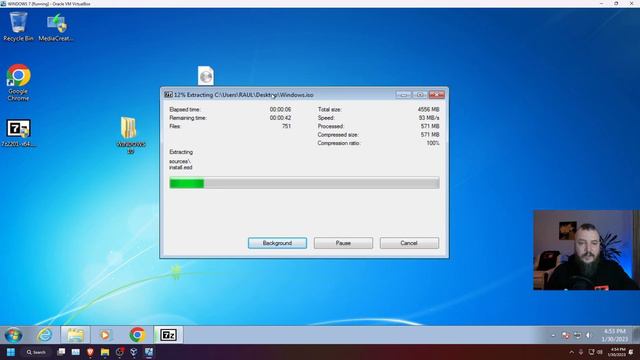Click Show desktop strip on Windows 7 taskbar

(636, 335)
